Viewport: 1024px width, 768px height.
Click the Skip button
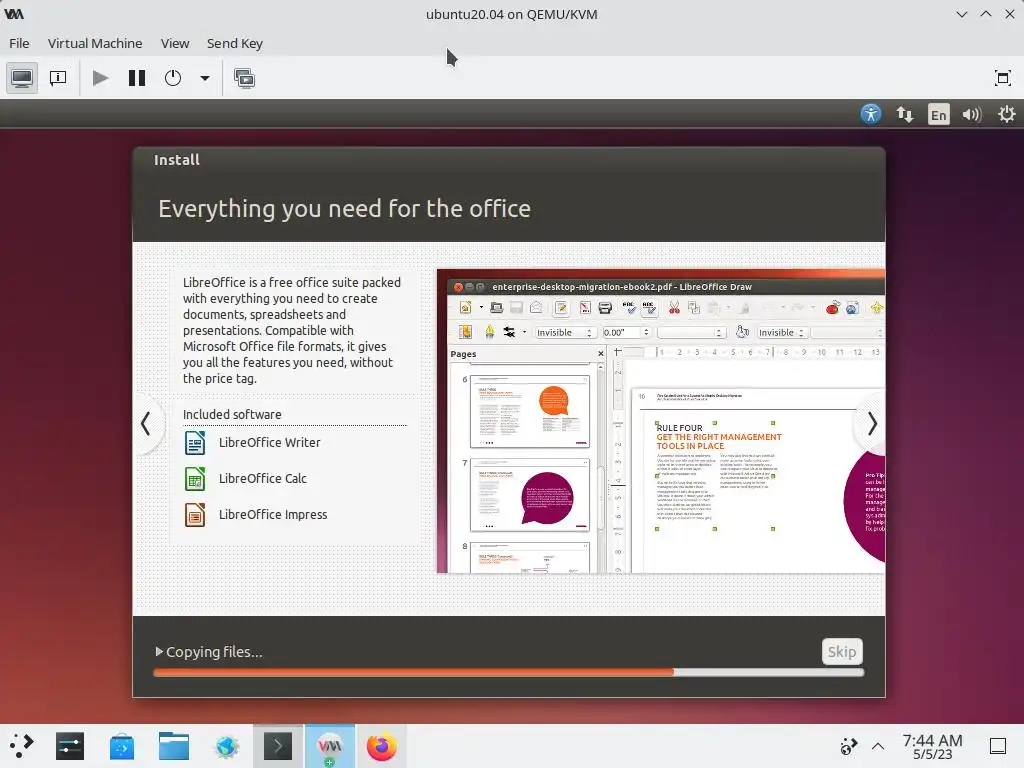point(842,651)
